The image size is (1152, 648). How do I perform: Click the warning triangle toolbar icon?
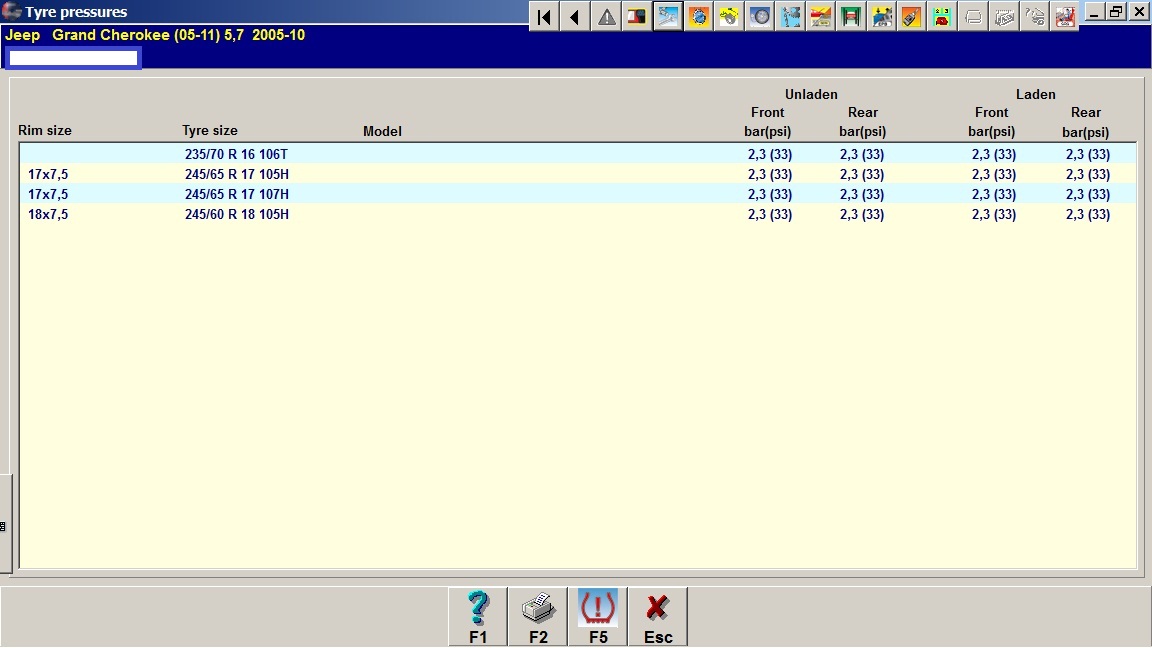(x=606, y=16)
